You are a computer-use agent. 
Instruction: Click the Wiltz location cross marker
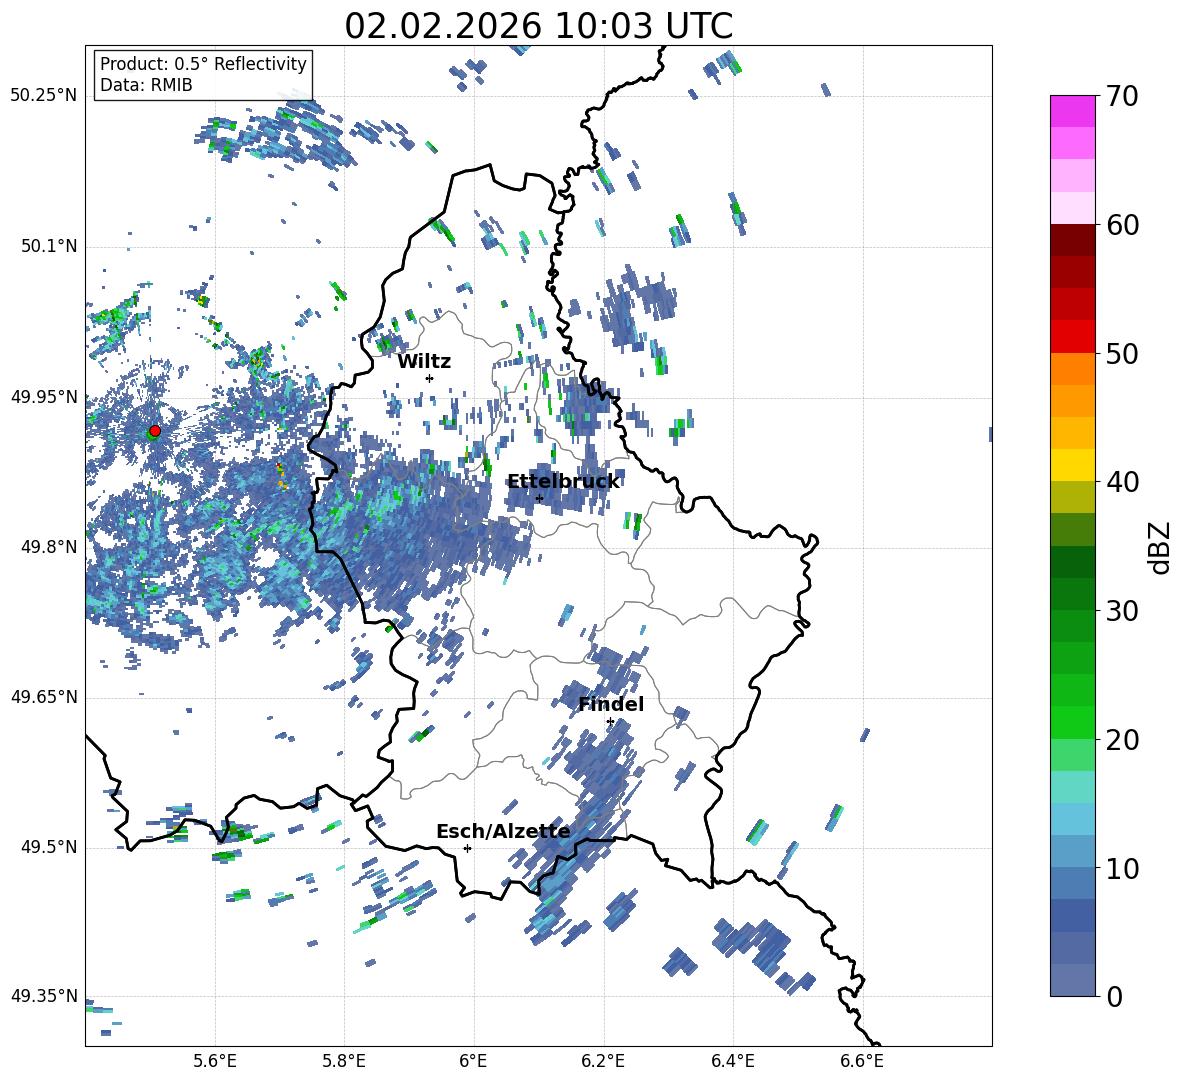coord(430,378)
